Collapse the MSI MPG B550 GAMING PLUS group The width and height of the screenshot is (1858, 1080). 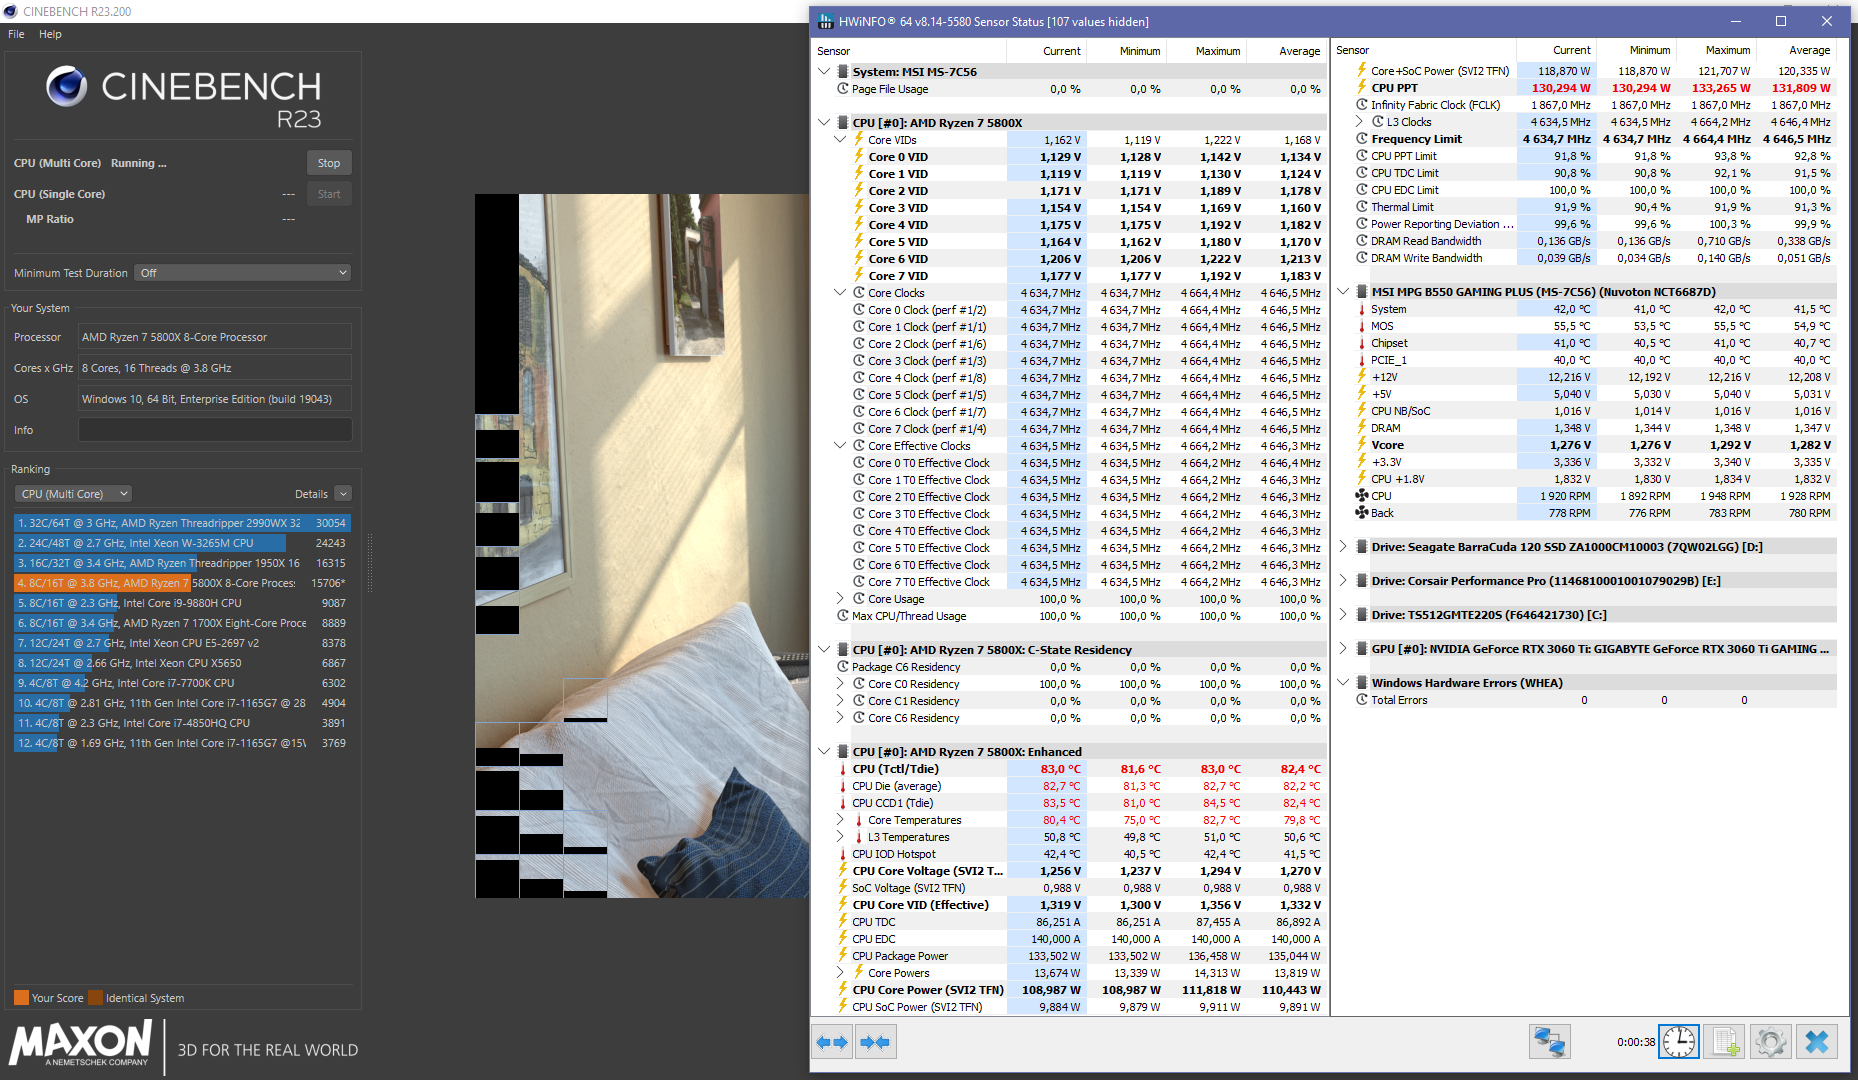(x=1343, y=292)
